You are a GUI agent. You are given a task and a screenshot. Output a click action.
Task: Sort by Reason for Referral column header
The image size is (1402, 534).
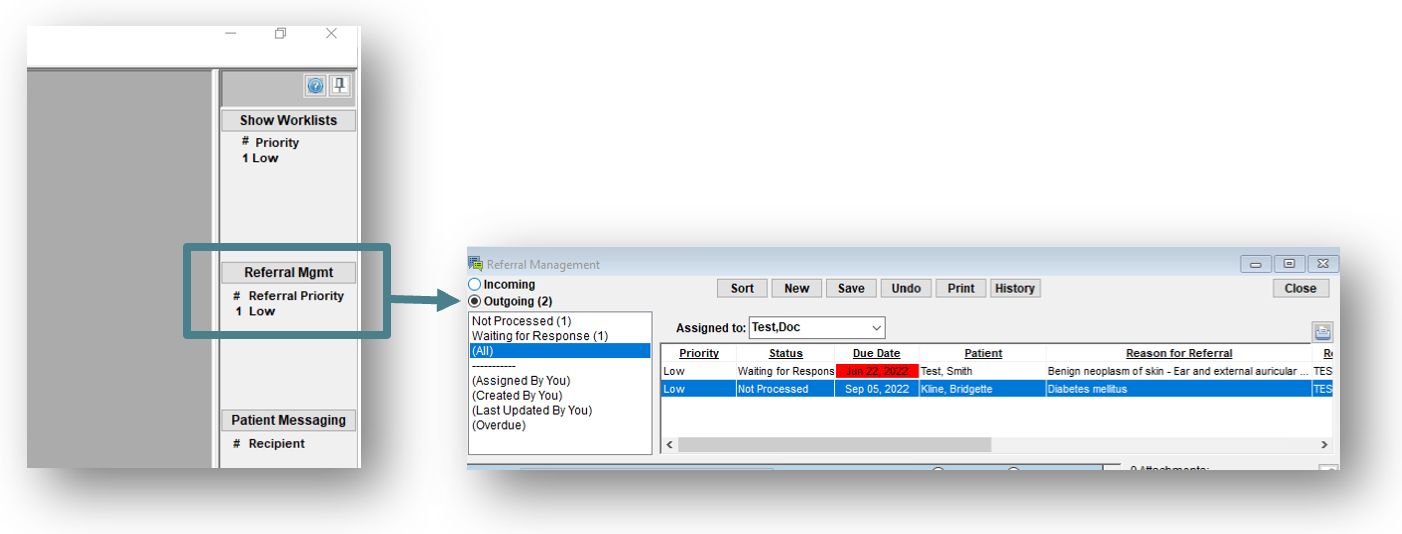[x=1179, y=353]
